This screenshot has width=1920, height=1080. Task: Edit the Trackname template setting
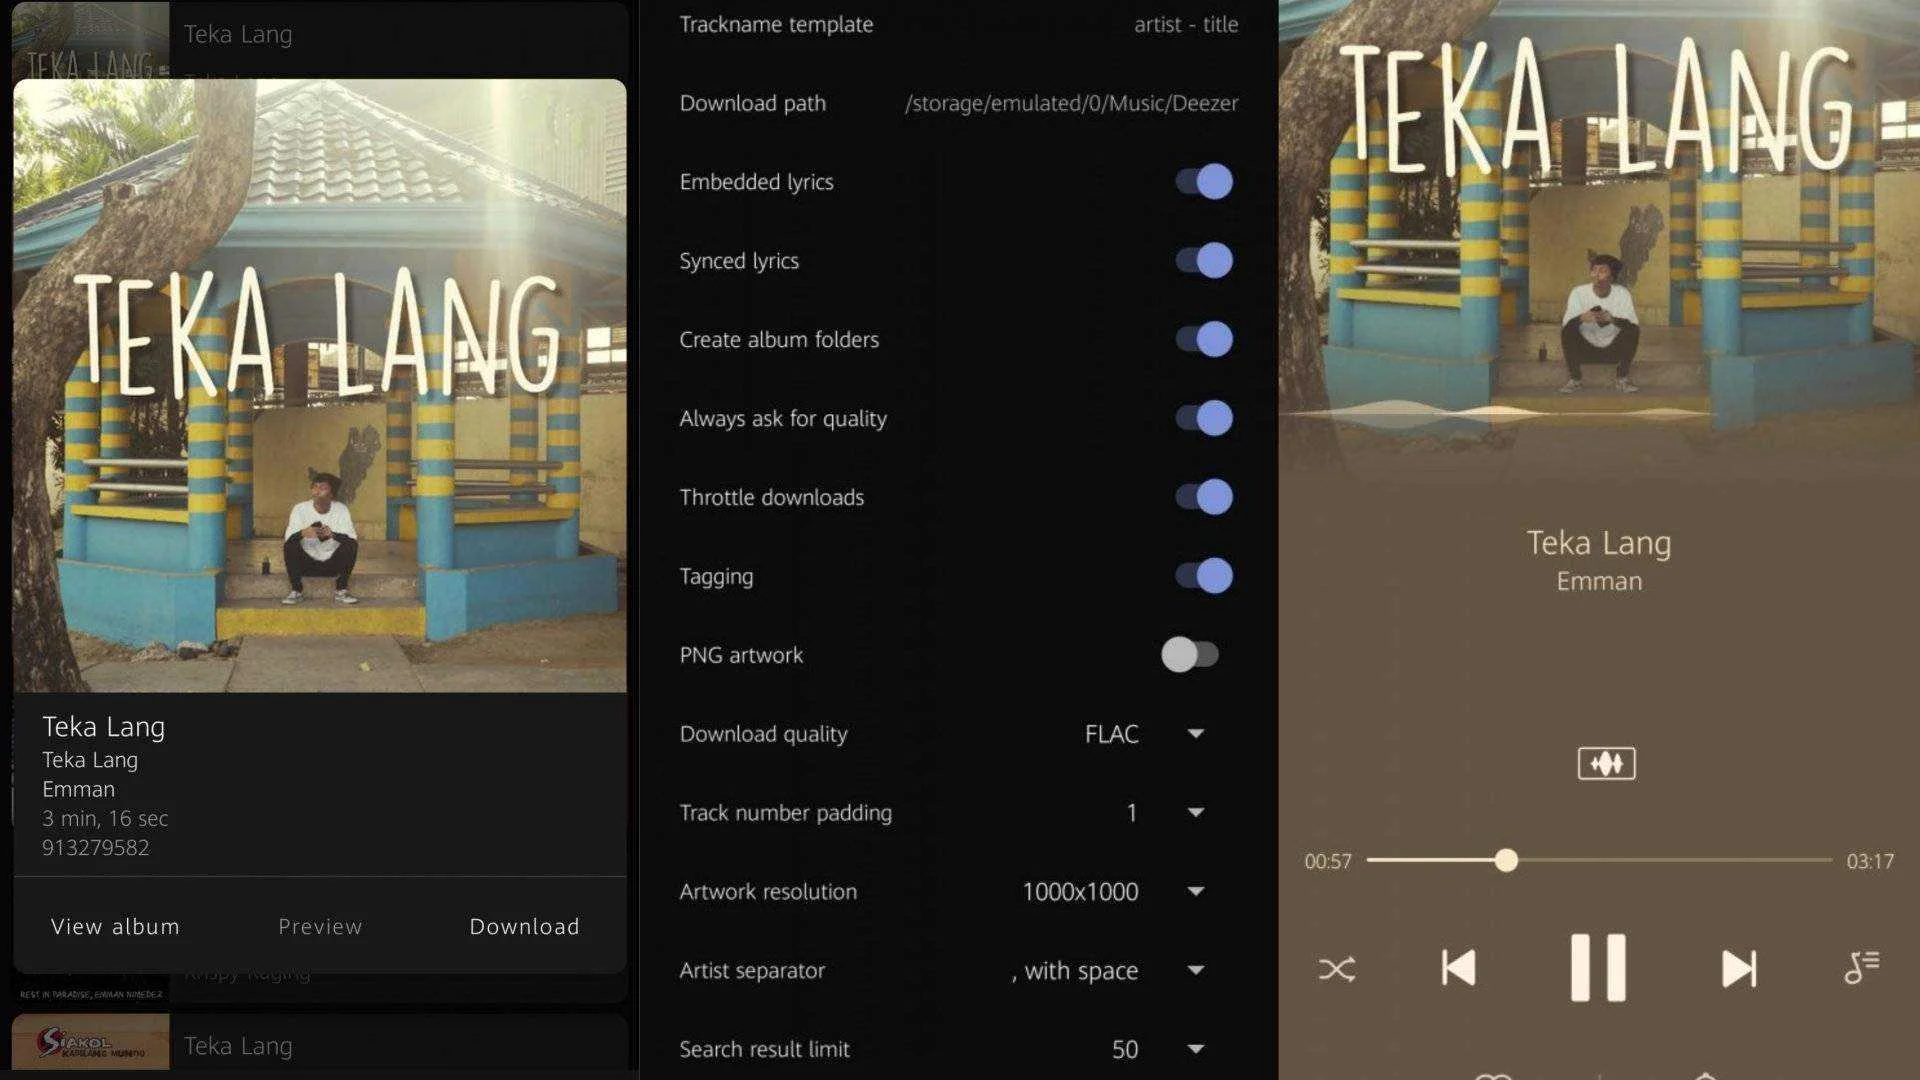click(958, 24)
